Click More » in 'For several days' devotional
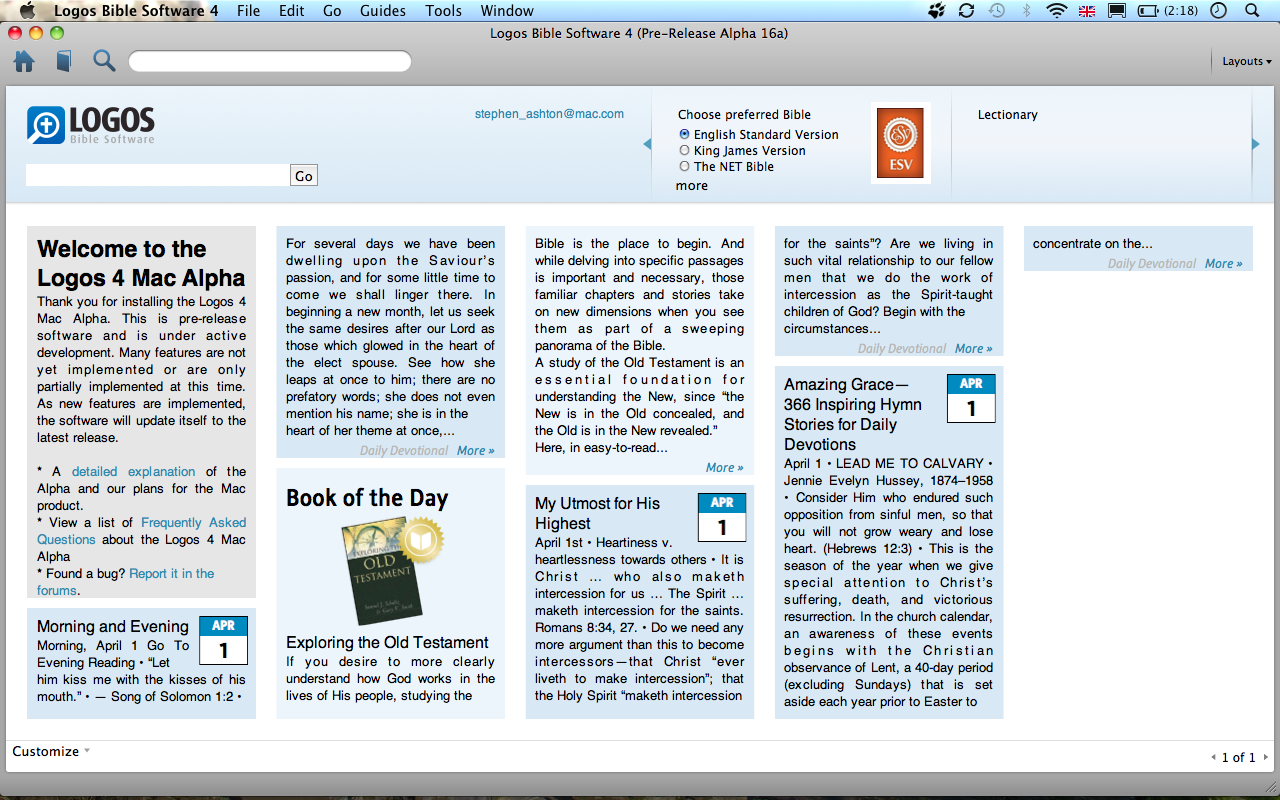1280x800 pixels. pos(476,451)
